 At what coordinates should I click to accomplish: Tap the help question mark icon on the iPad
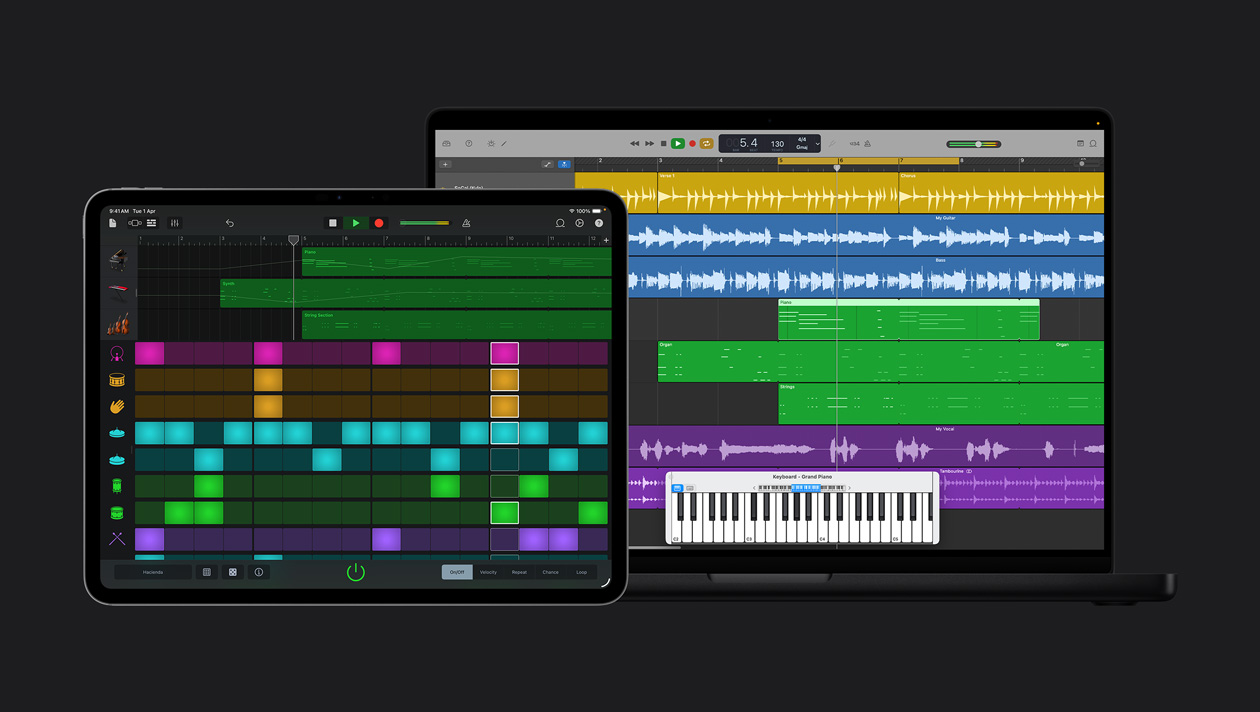tap(599, 223)
